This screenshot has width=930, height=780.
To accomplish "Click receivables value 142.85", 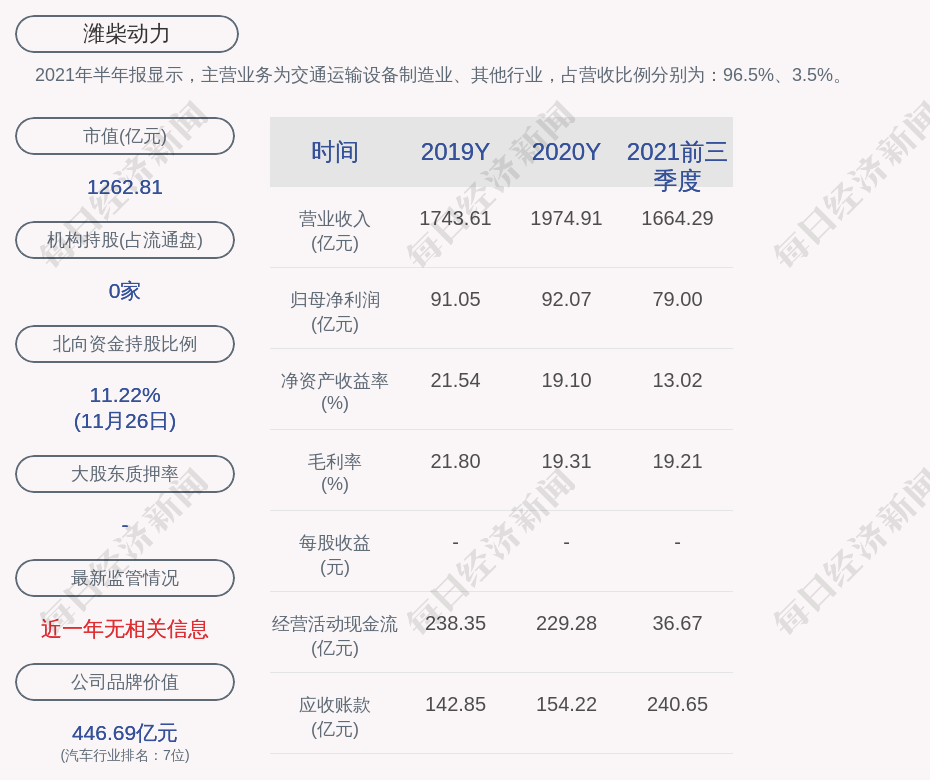I will pyautogui.click(x=455, y=705).
